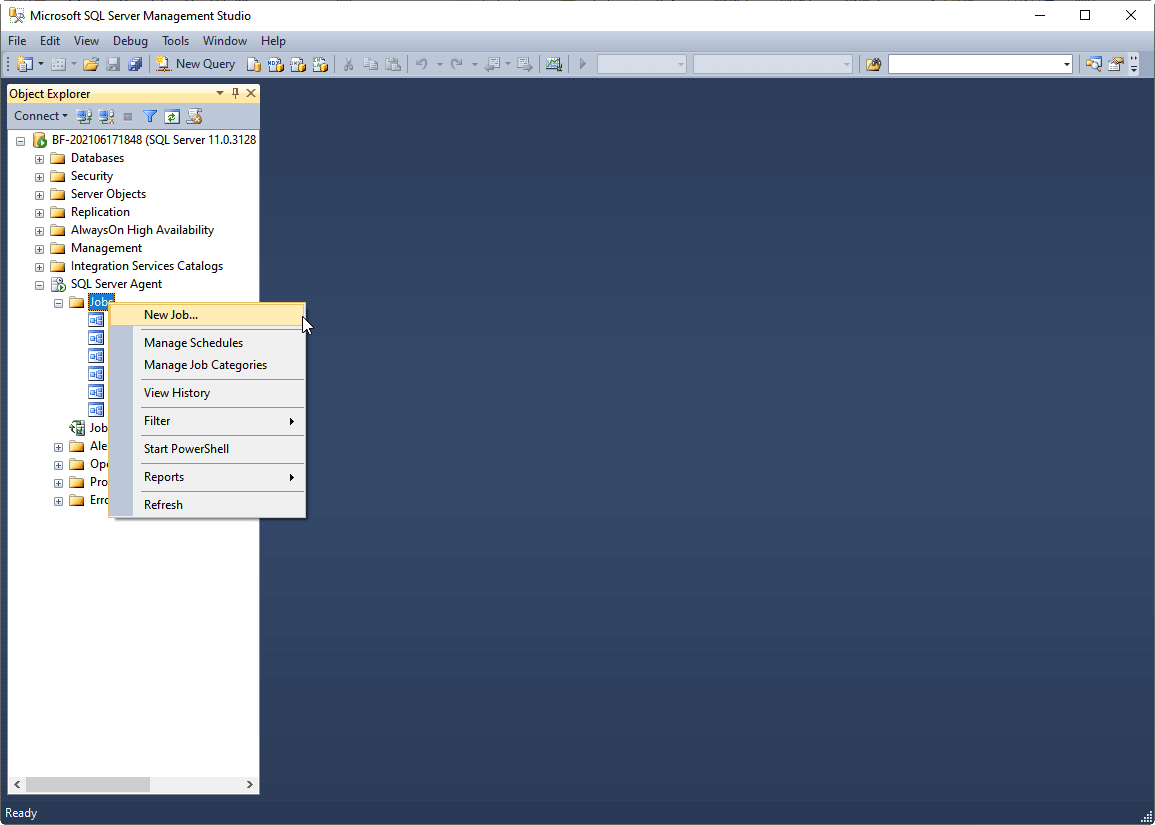Collapse the SQL Server Agent node
This screenshot has width=1155, height=825.
tap(40, 284)
